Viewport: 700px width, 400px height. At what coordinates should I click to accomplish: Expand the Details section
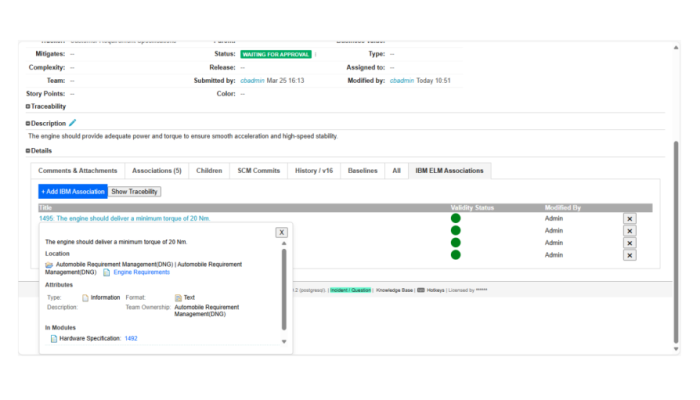tap(28, 150)
